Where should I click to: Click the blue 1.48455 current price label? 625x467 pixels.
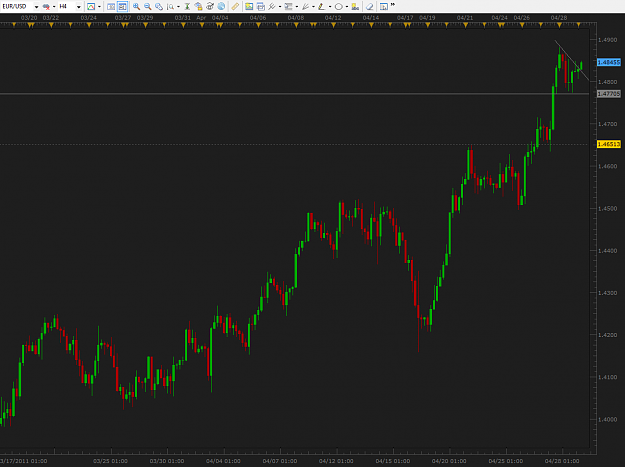(x=609, y=62)
